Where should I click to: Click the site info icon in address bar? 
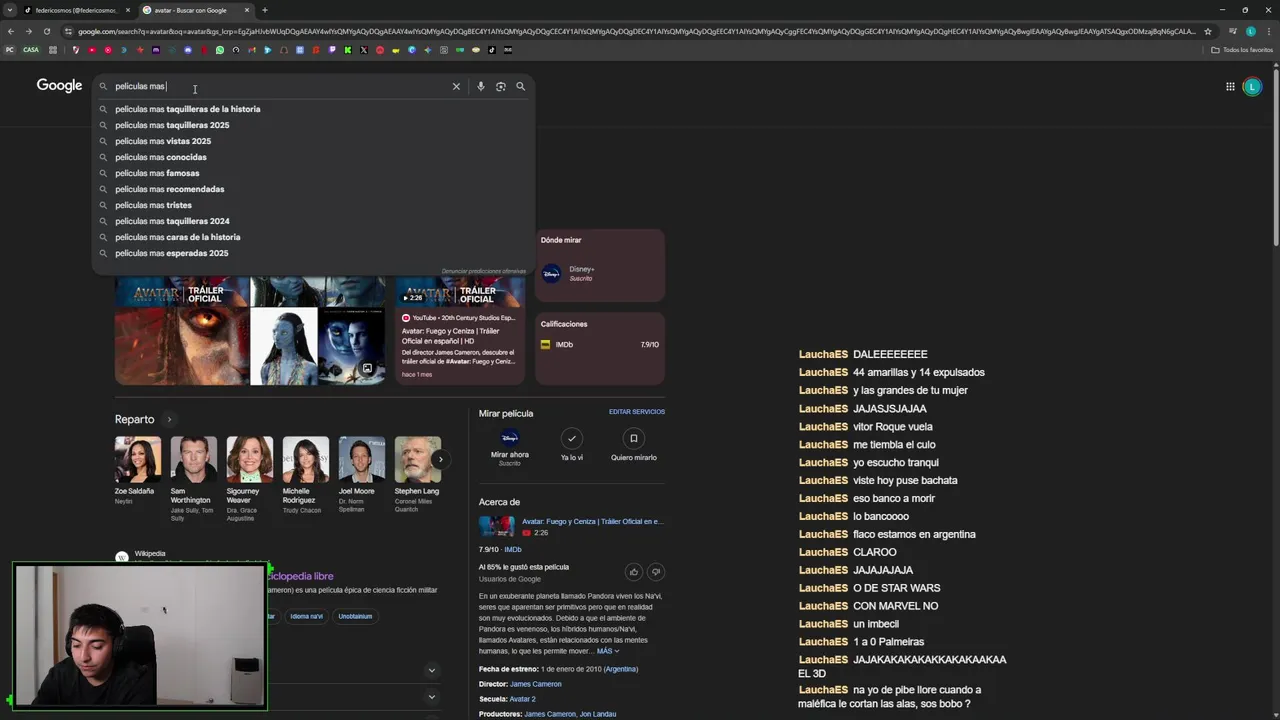(68, 31)
